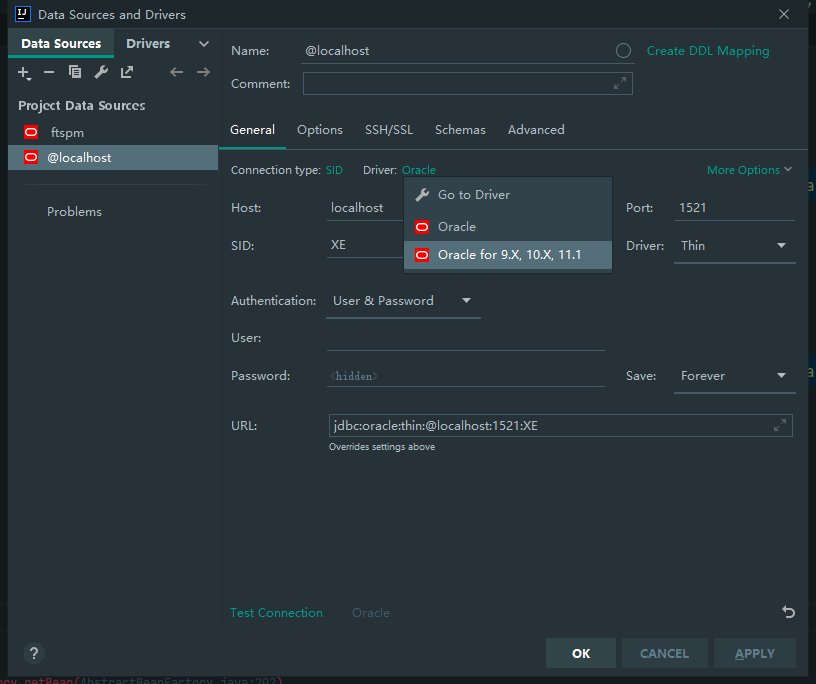Image resolution: width=816 pixels, height=684 pixels.
Task: Duplicate the selected data source
Action: coord(75,72)
